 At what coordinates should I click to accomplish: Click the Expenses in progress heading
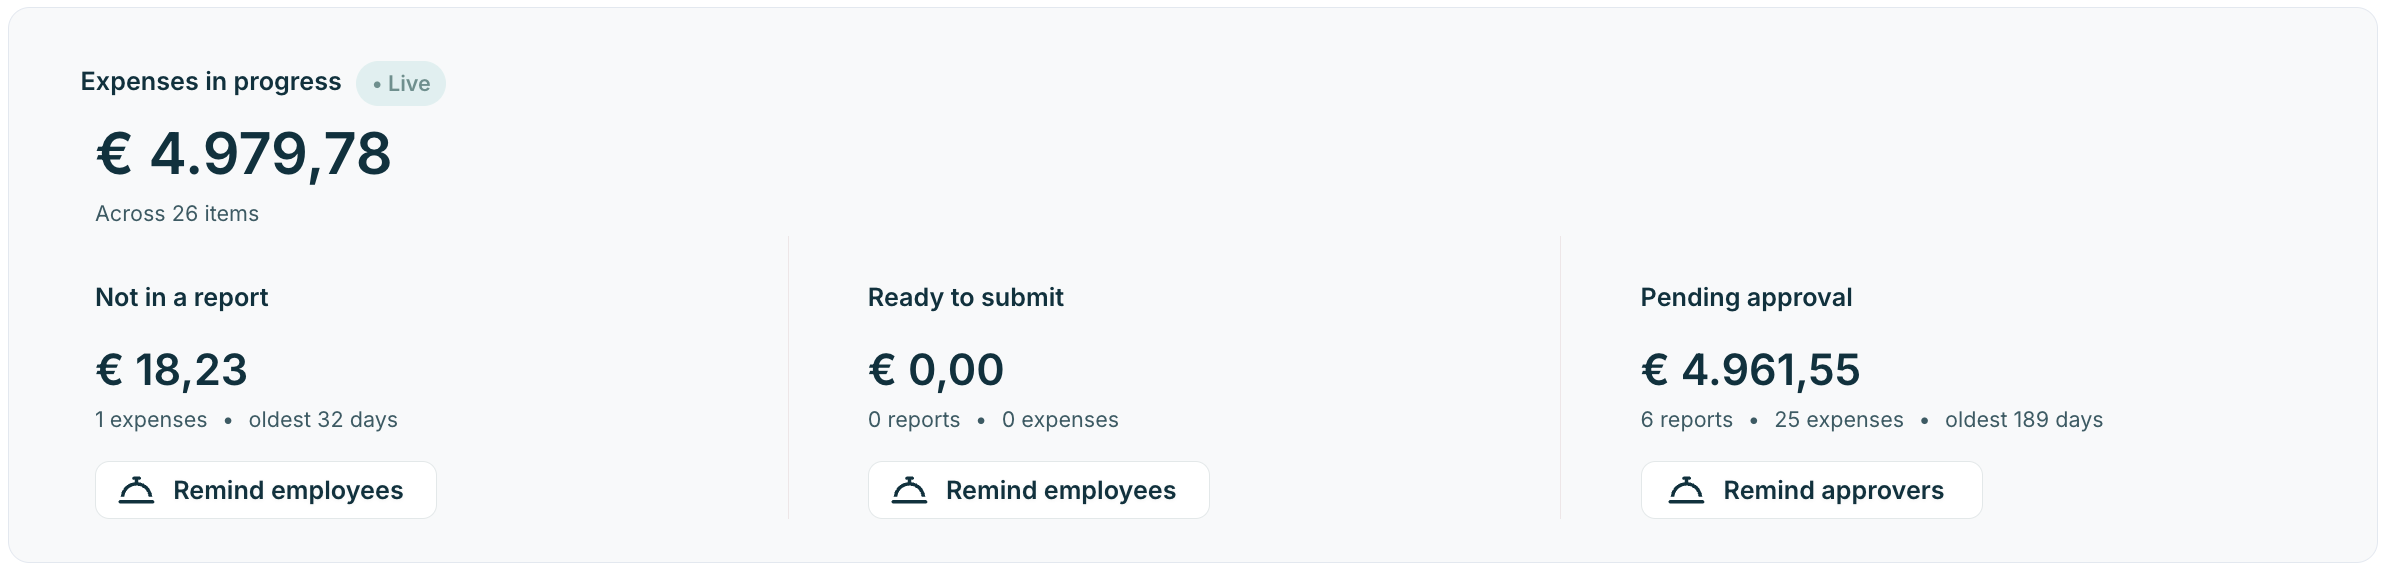(x=211, y=82)
